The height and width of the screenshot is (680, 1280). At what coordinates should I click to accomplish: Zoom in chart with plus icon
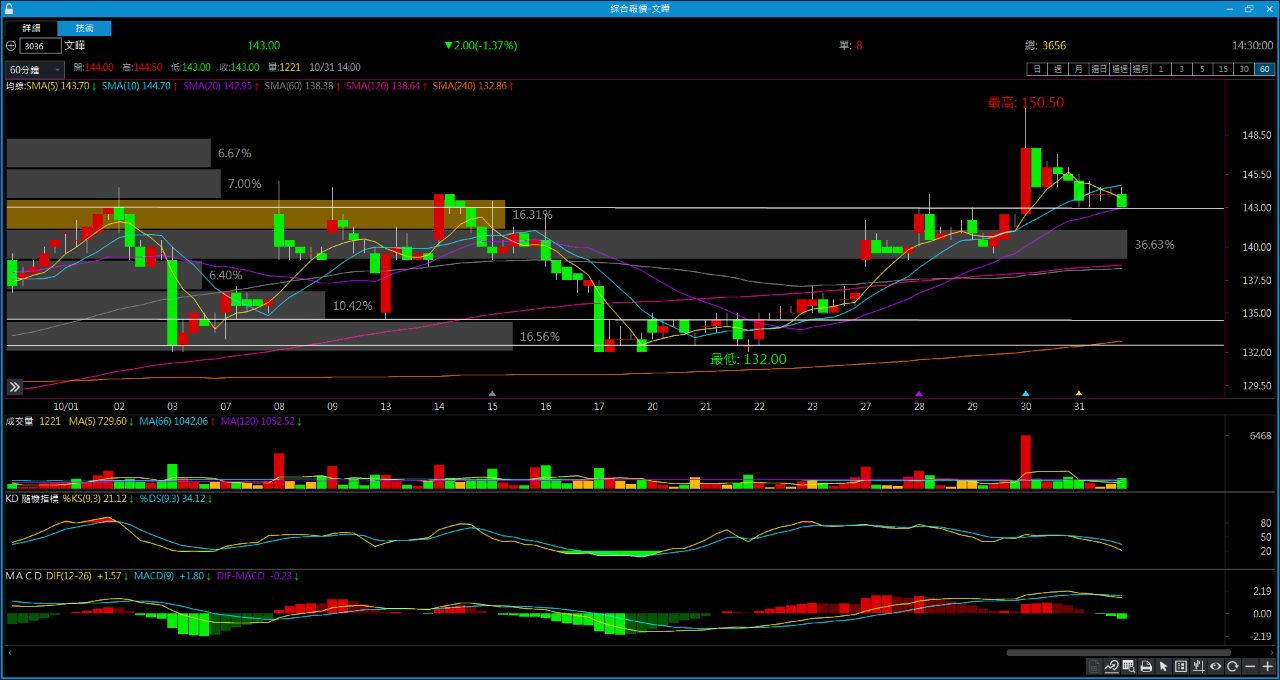click(x=1267, y=667)
